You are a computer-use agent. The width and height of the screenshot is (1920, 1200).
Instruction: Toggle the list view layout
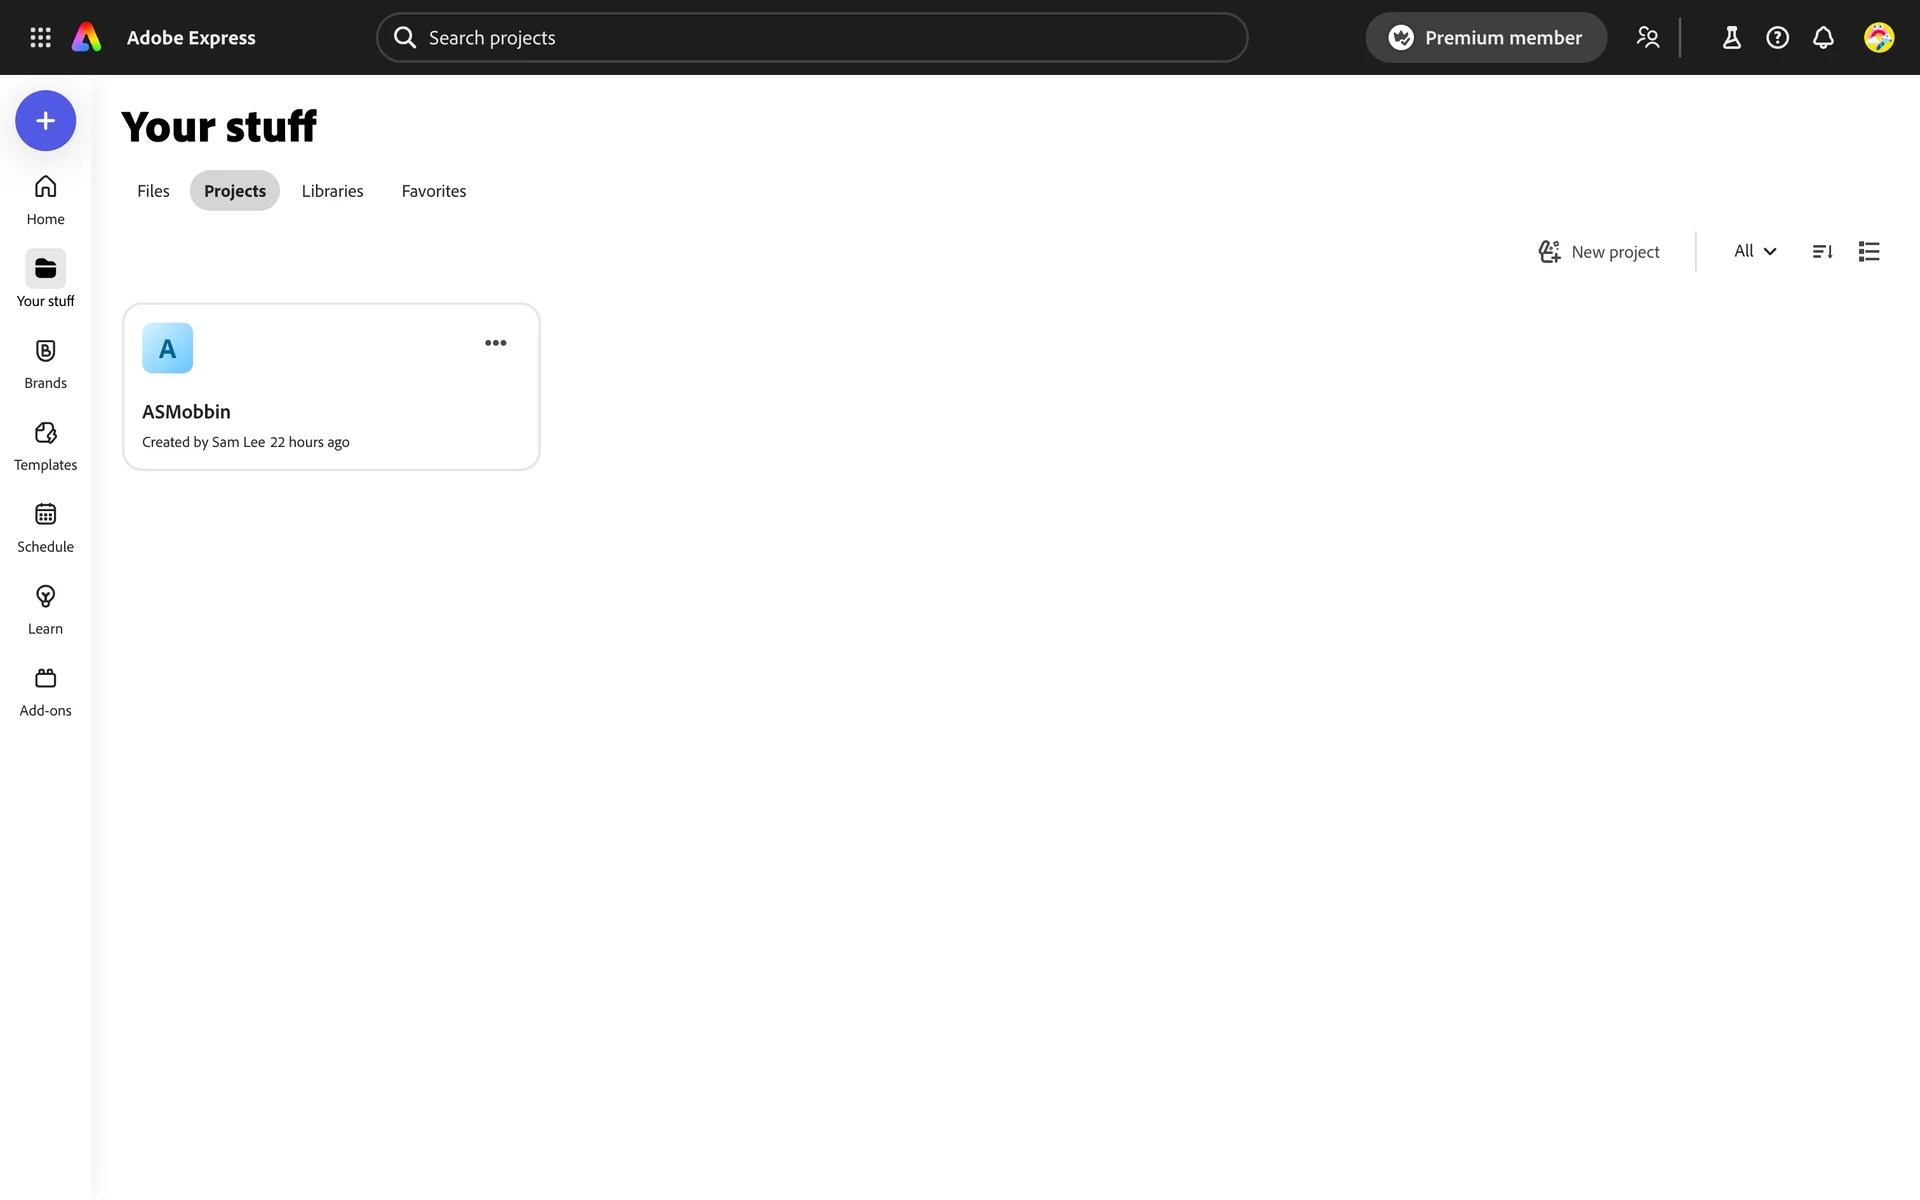coord(1868,252)
